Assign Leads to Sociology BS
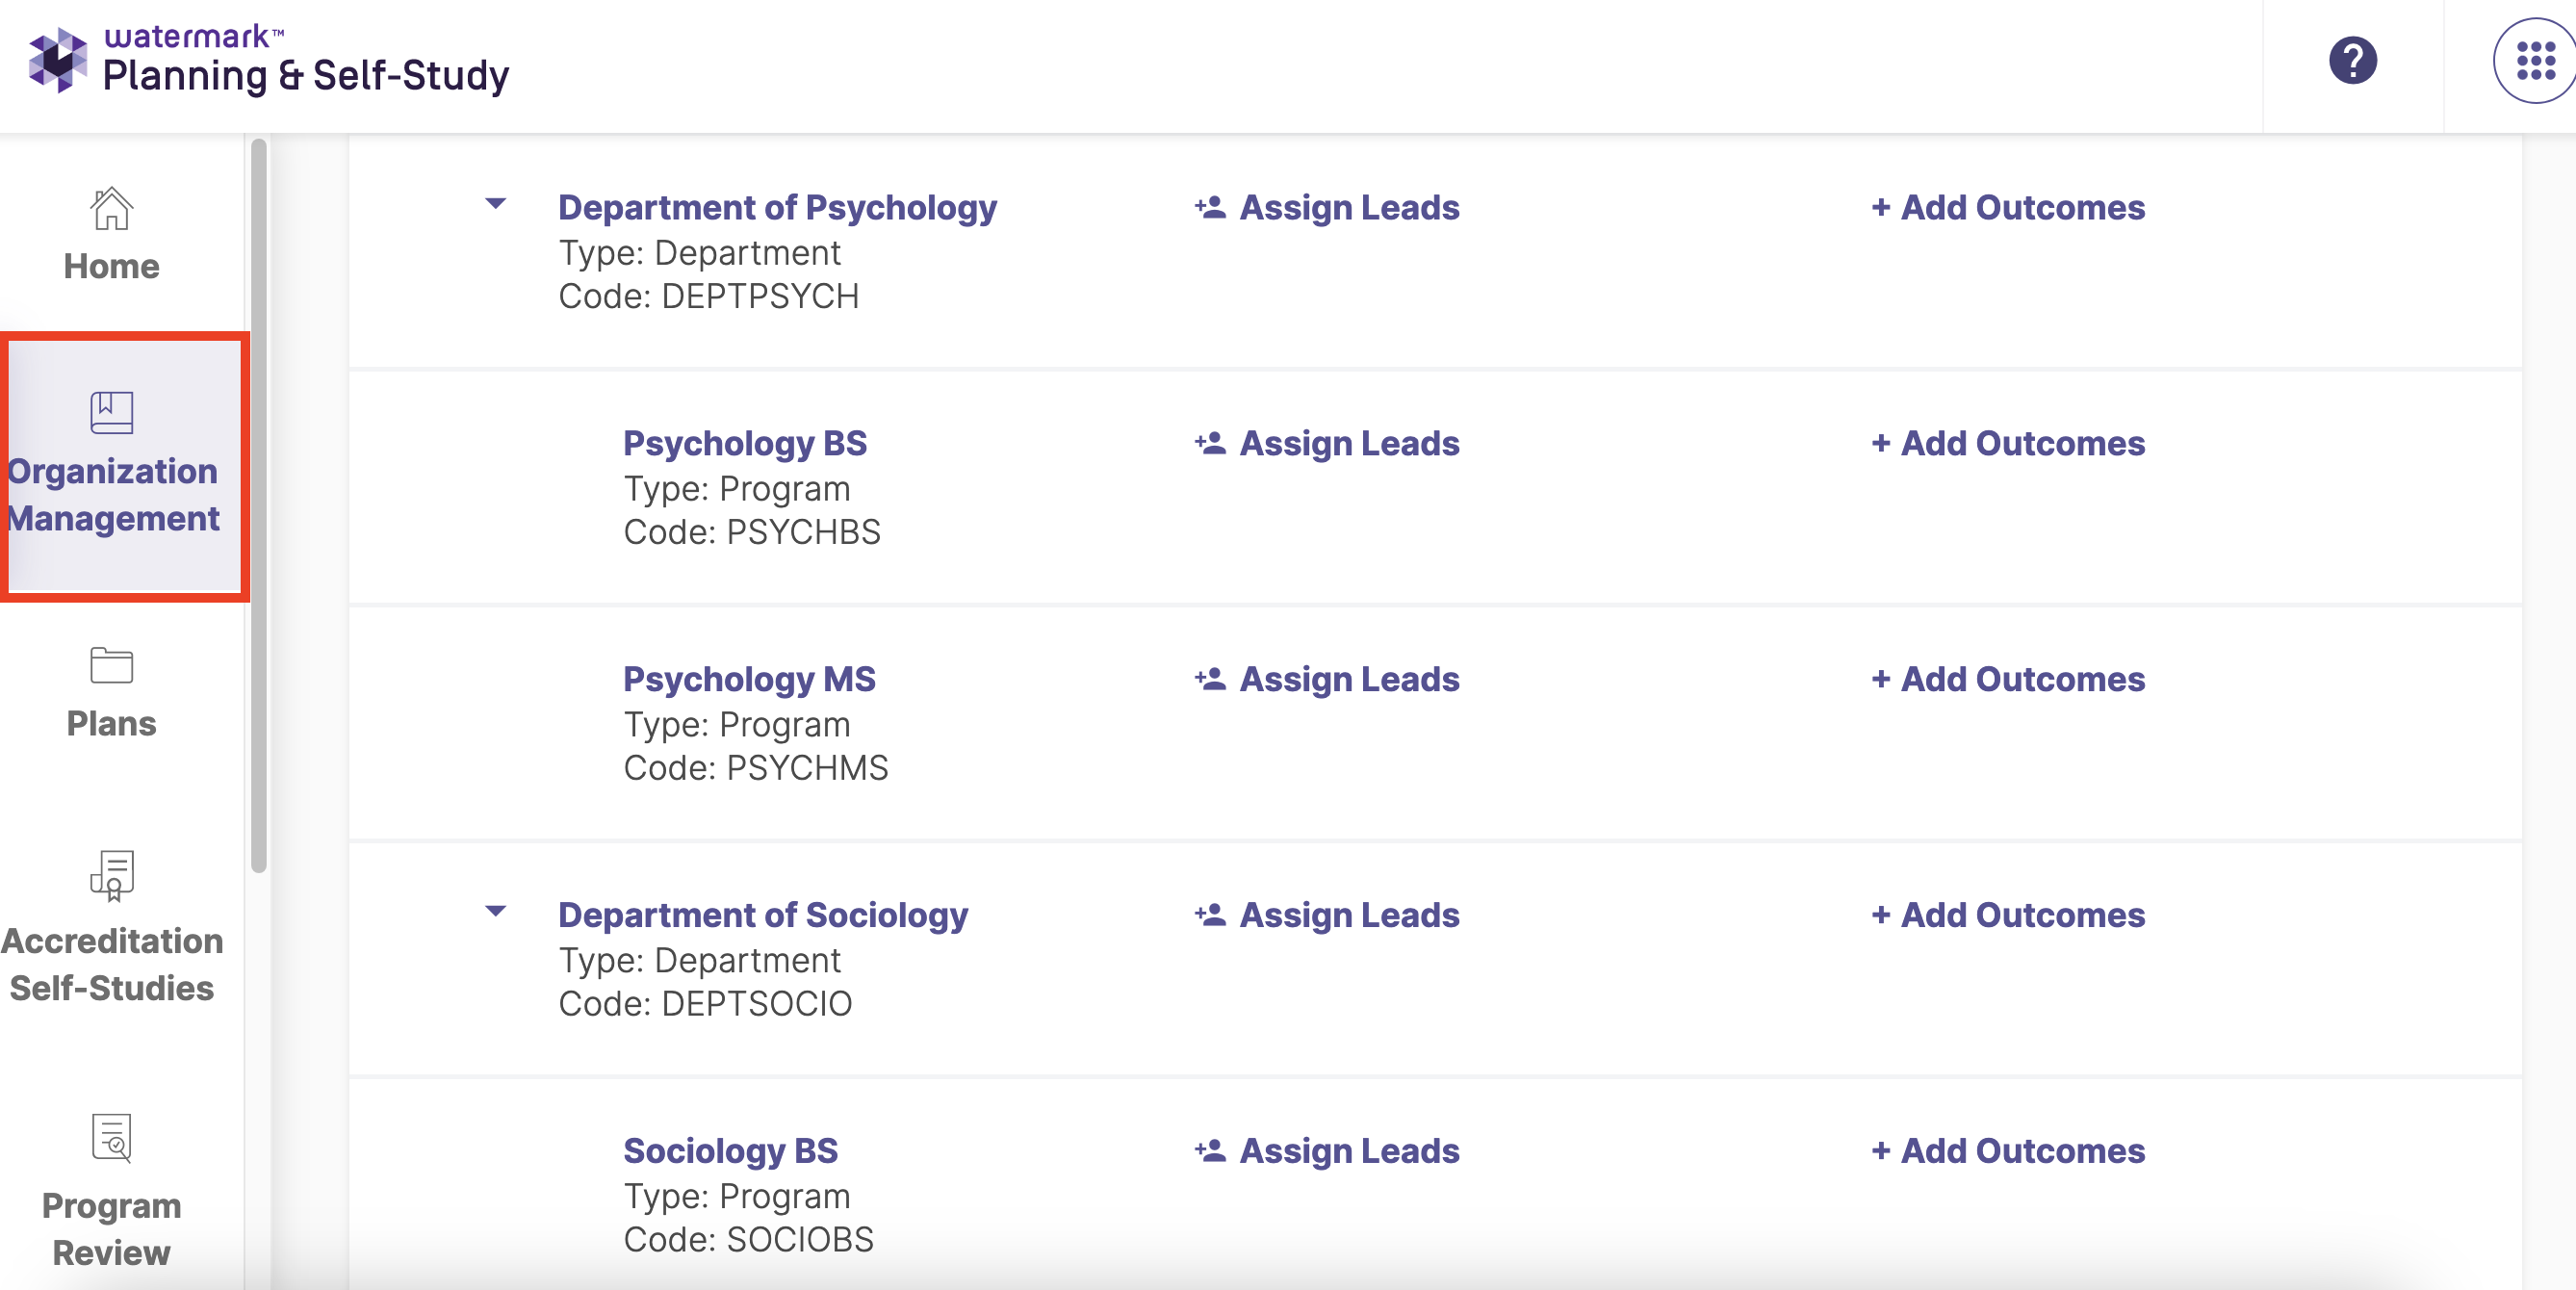The image size is (2576, 1290). coord(1327,1151)
